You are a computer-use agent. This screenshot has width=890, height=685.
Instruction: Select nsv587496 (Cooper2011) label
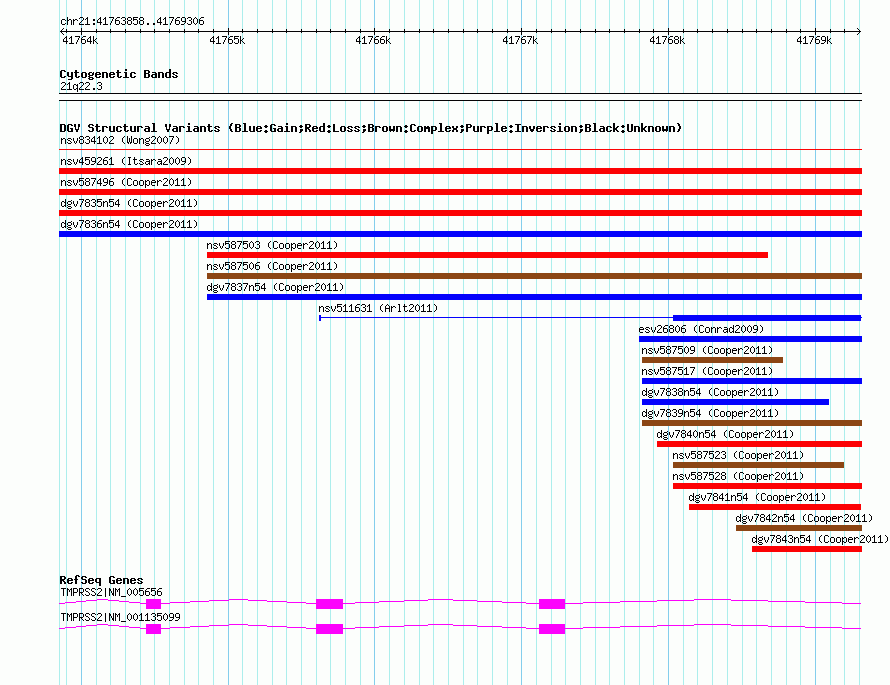(126, 182)
